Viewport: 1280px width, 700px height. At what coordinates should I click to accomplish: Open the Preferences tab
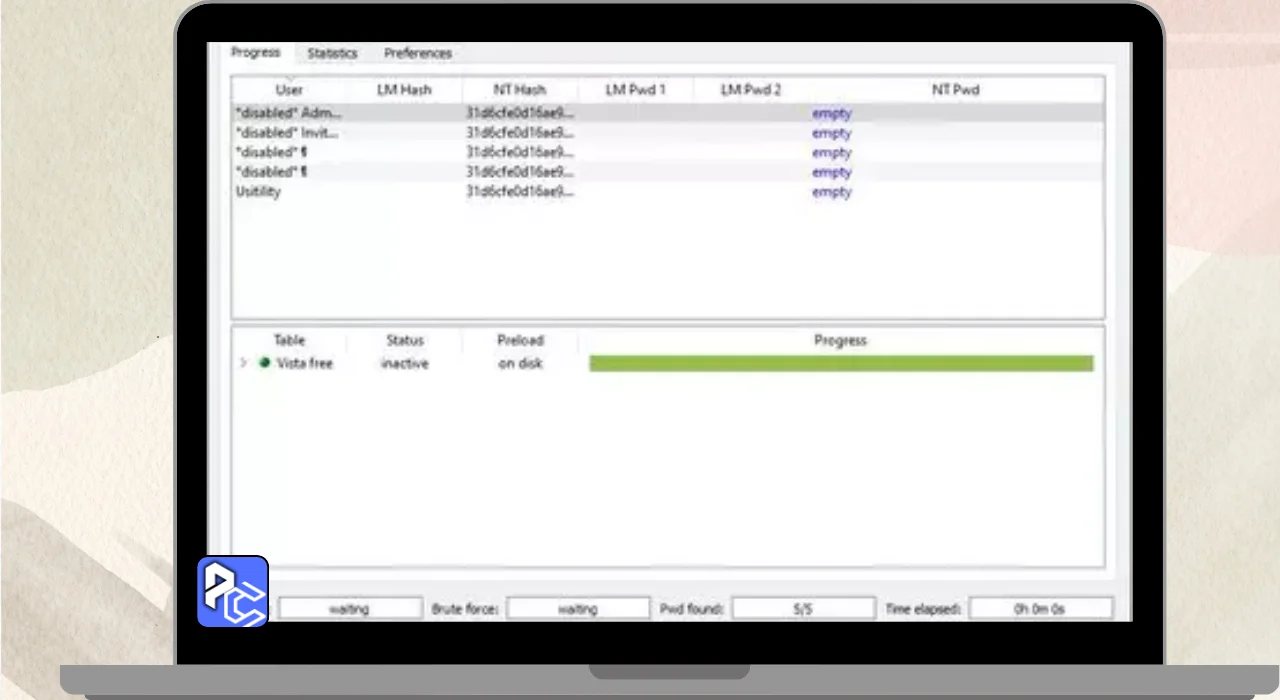point(418,54)
